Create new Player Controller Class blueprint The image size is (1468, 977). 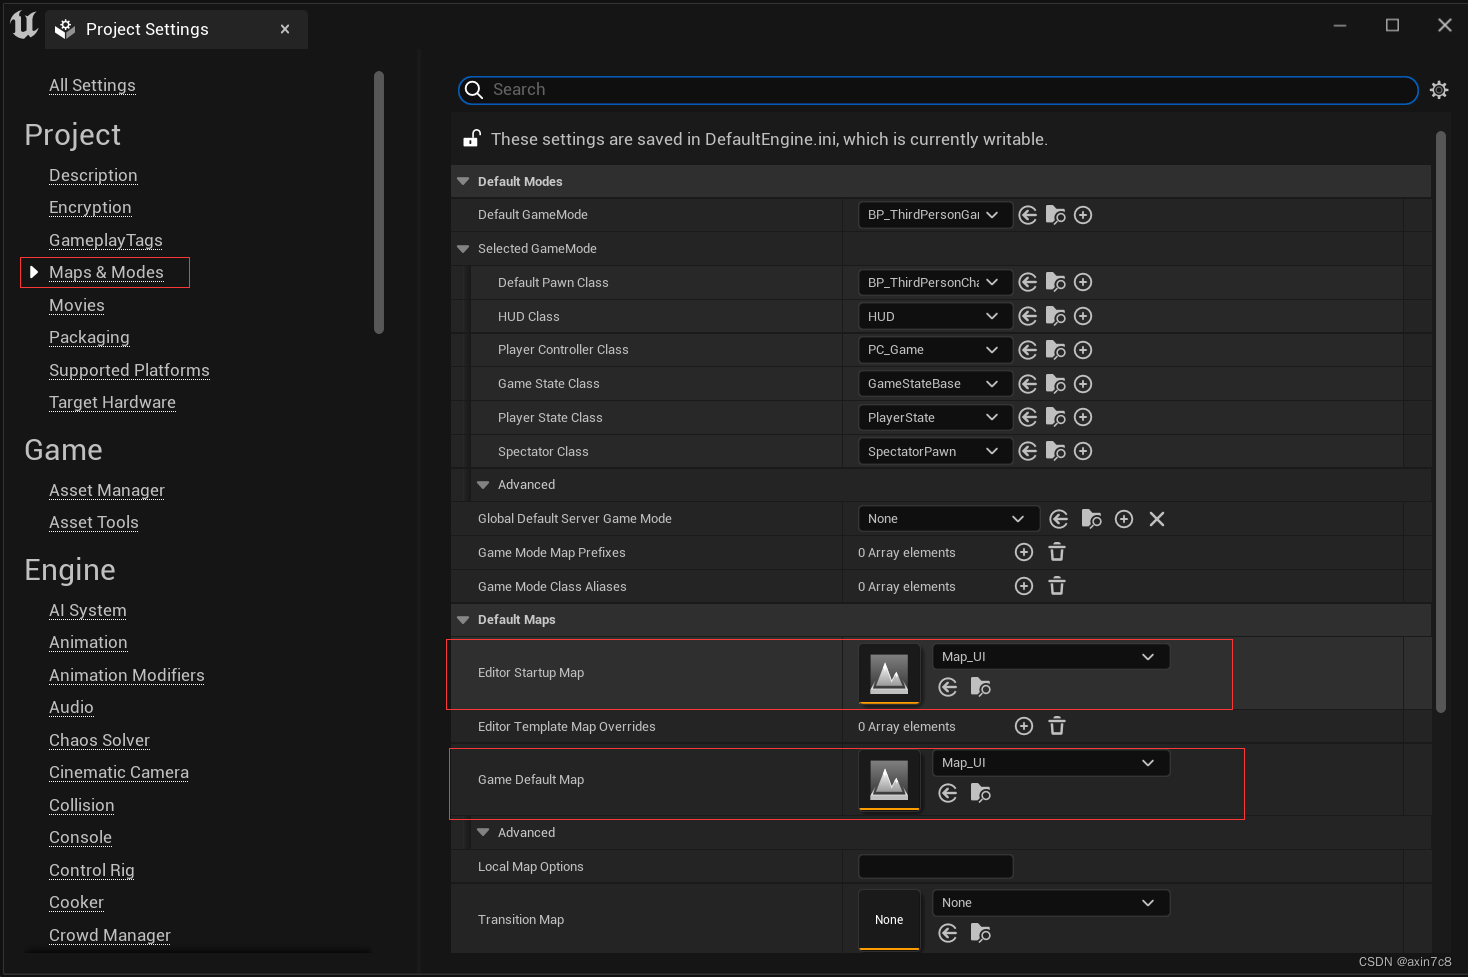point(1083,350)
